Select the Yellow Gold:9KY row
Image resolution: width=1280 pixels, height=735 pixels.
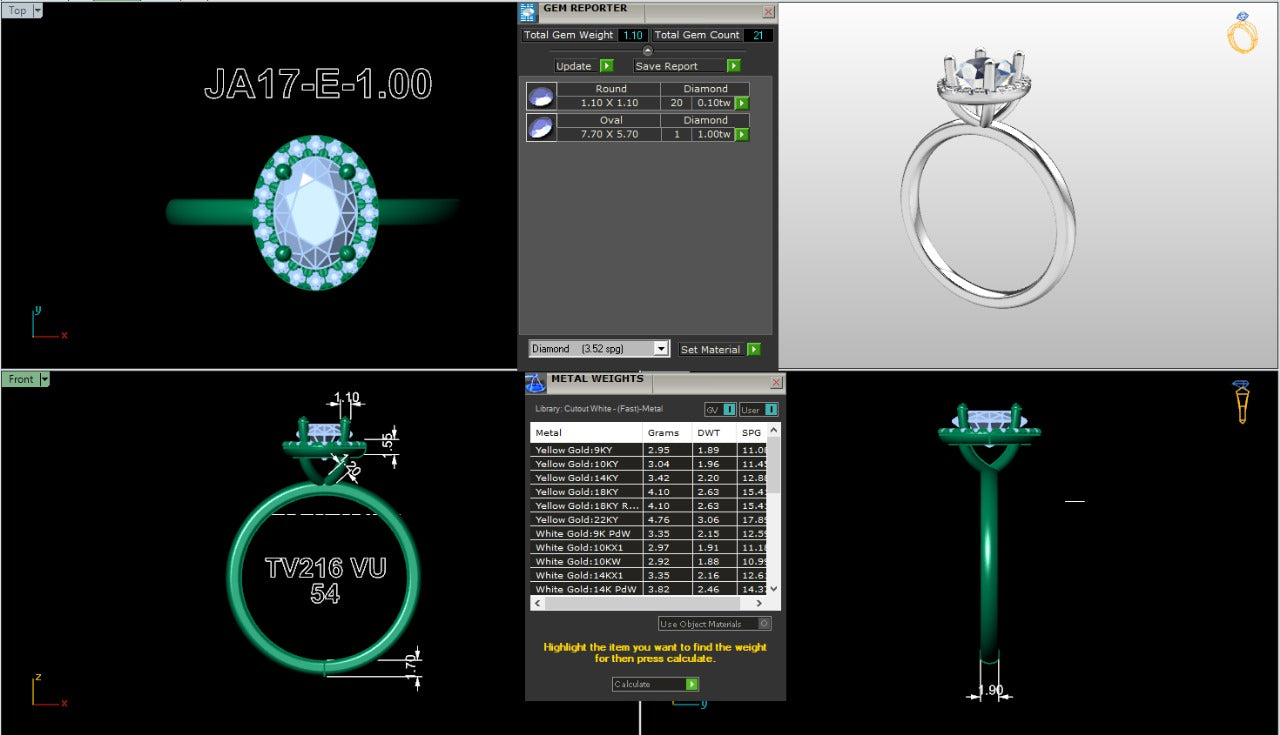pos(650,450)
